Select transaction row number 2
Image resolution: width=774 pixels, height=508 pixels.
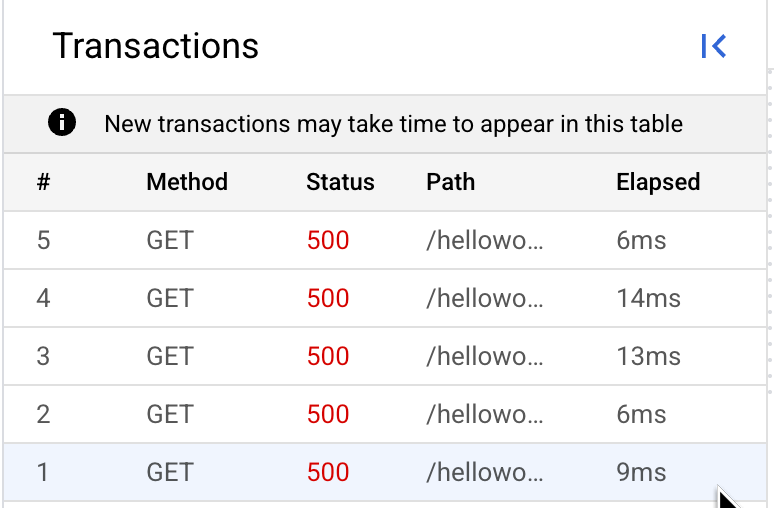385,414
